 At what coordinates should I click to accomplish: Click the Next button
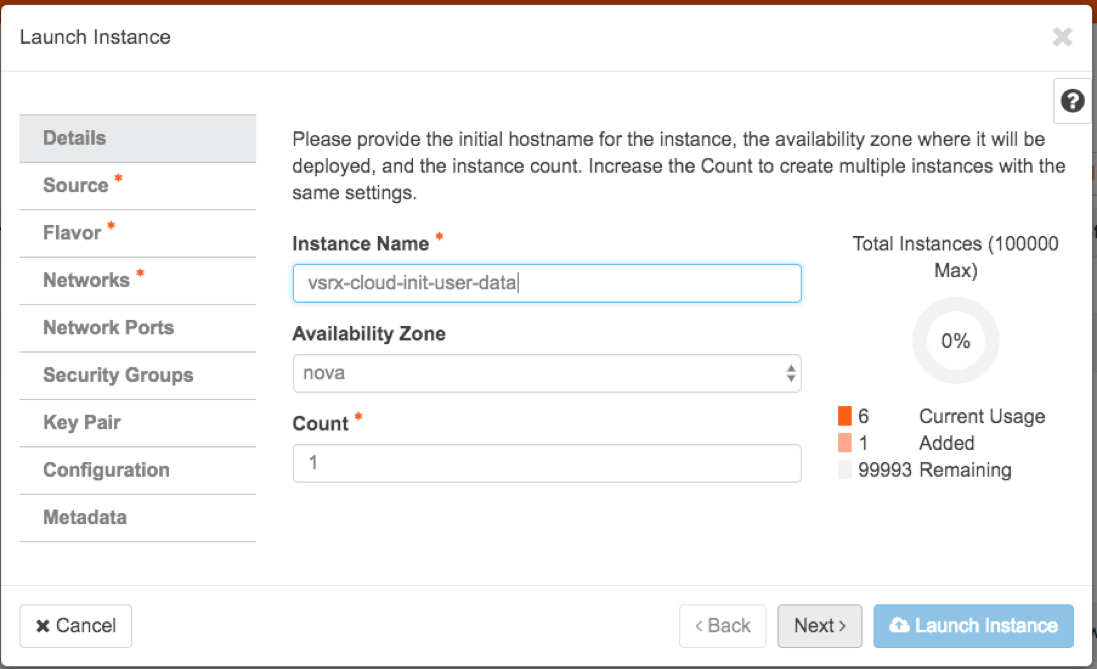[820, 626]
